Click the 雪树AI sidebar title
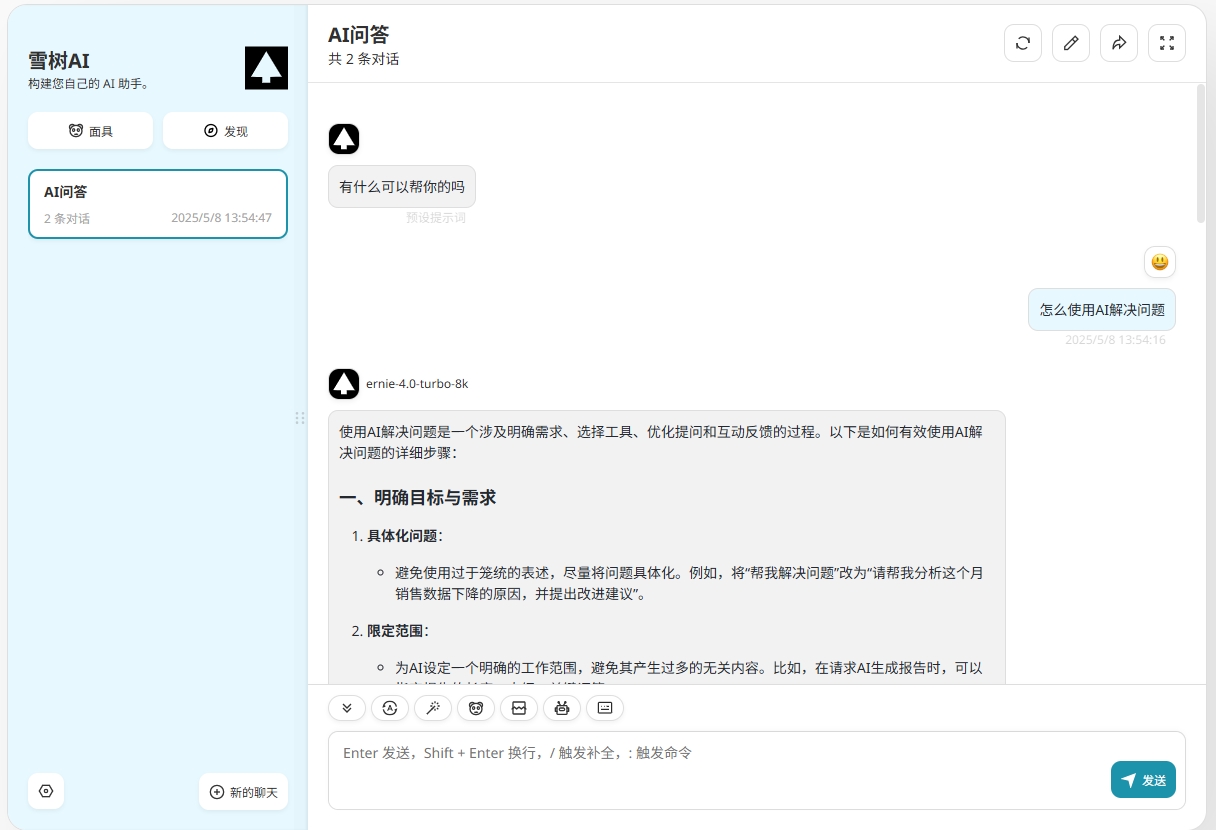Viewport: 1216px width, 830px height. pyautogui.click(x=59, y=61)
